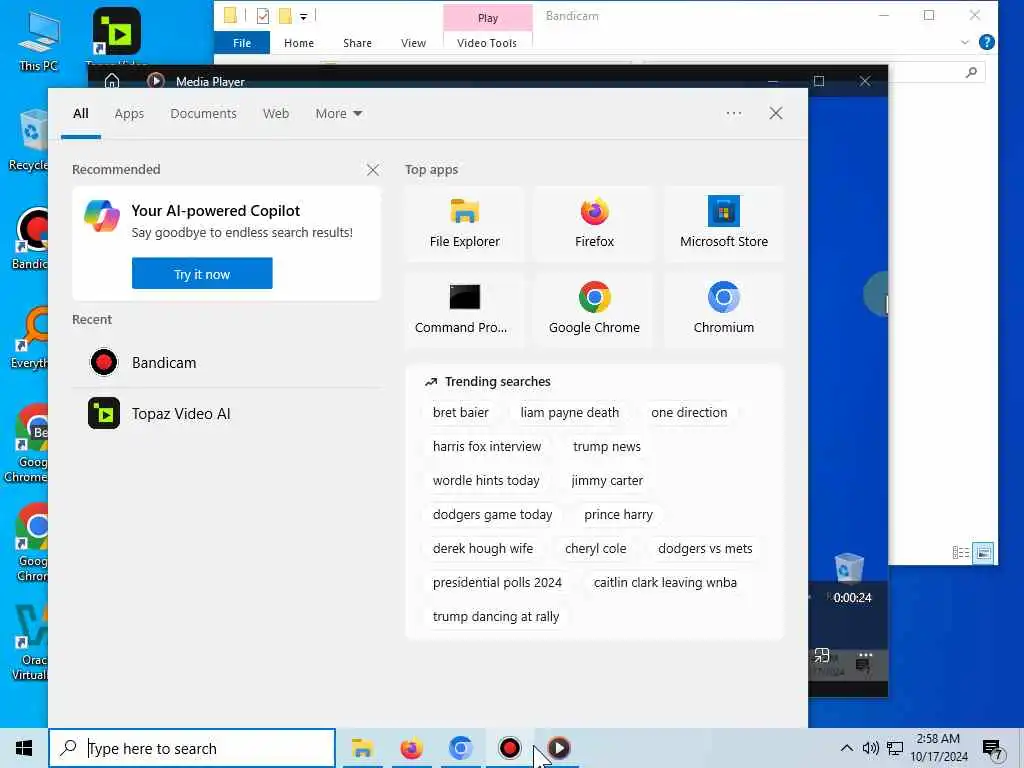Open network status in system tray
1024x768 pixels.
click(895, 748)
